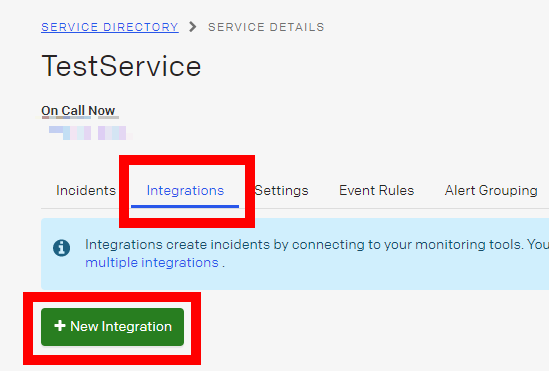
Task: Click the TestService page title
Action: coord(121,66)
